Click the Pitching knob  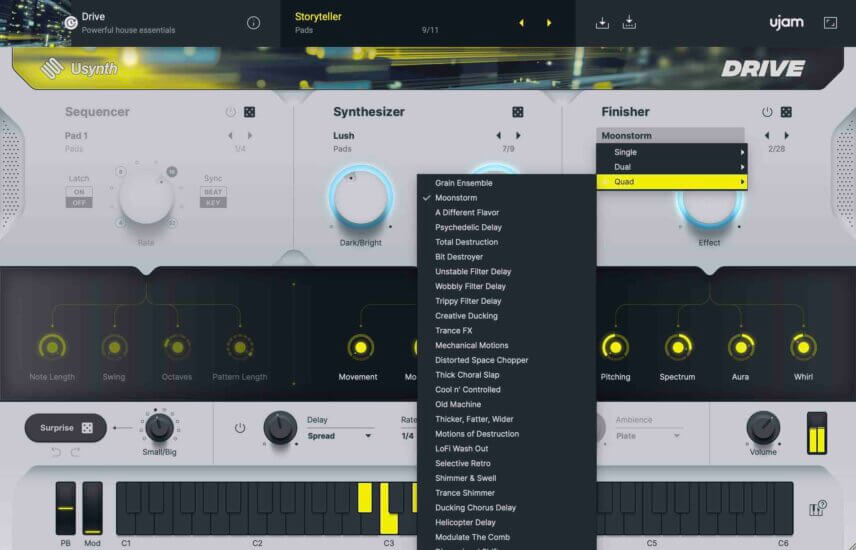[x=615, y=347]
